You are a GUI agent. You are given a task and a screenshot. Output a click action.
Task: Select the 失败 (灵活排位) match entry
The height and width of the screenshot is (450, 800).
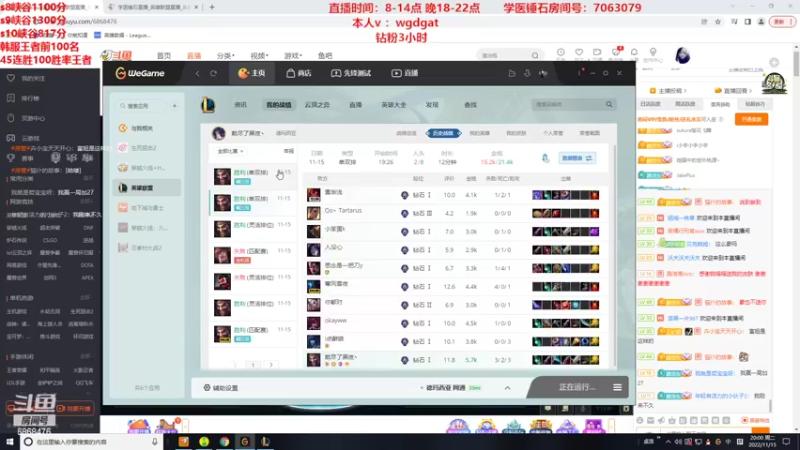(x=253, y=281)
